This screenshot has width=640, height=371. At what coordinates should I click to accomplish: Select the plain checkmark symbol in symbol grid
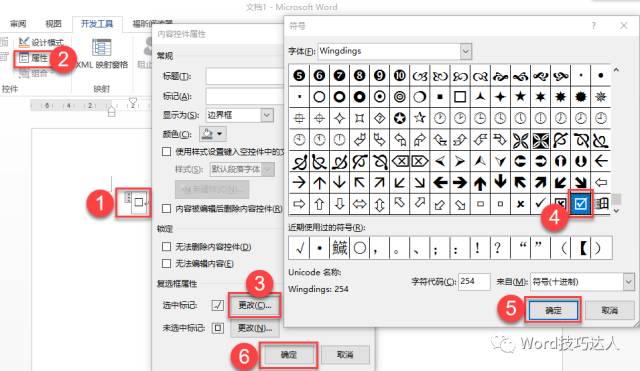(540, 203)
